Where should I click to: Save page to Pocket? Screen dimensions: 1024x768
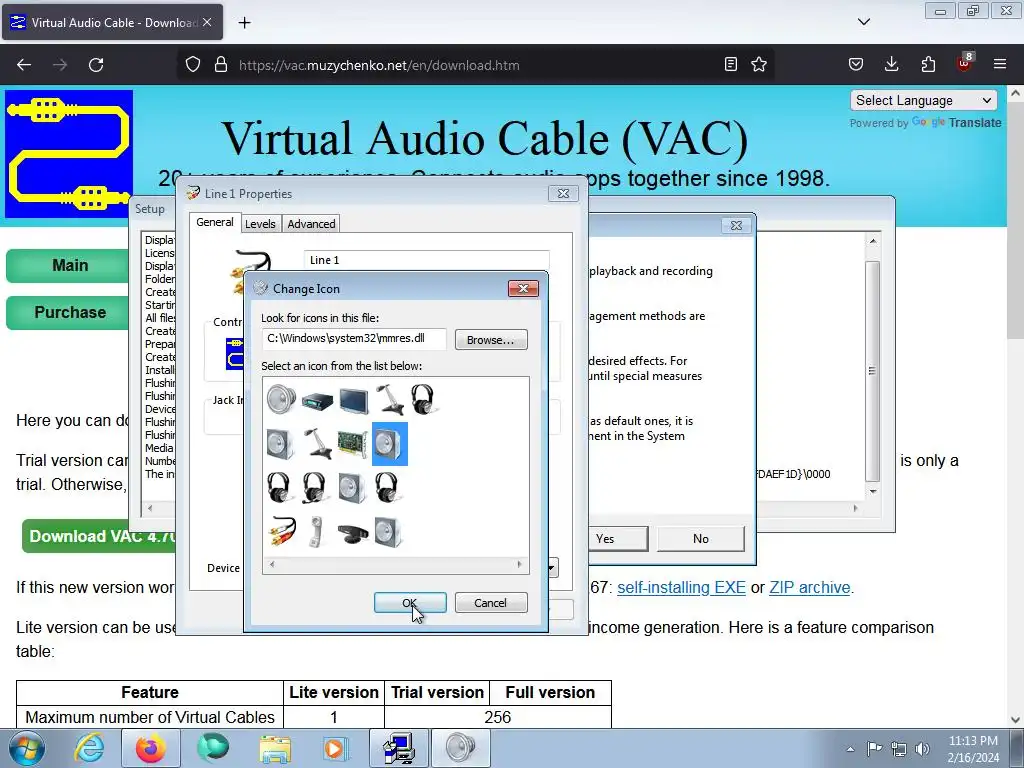(x=856, y=65)
